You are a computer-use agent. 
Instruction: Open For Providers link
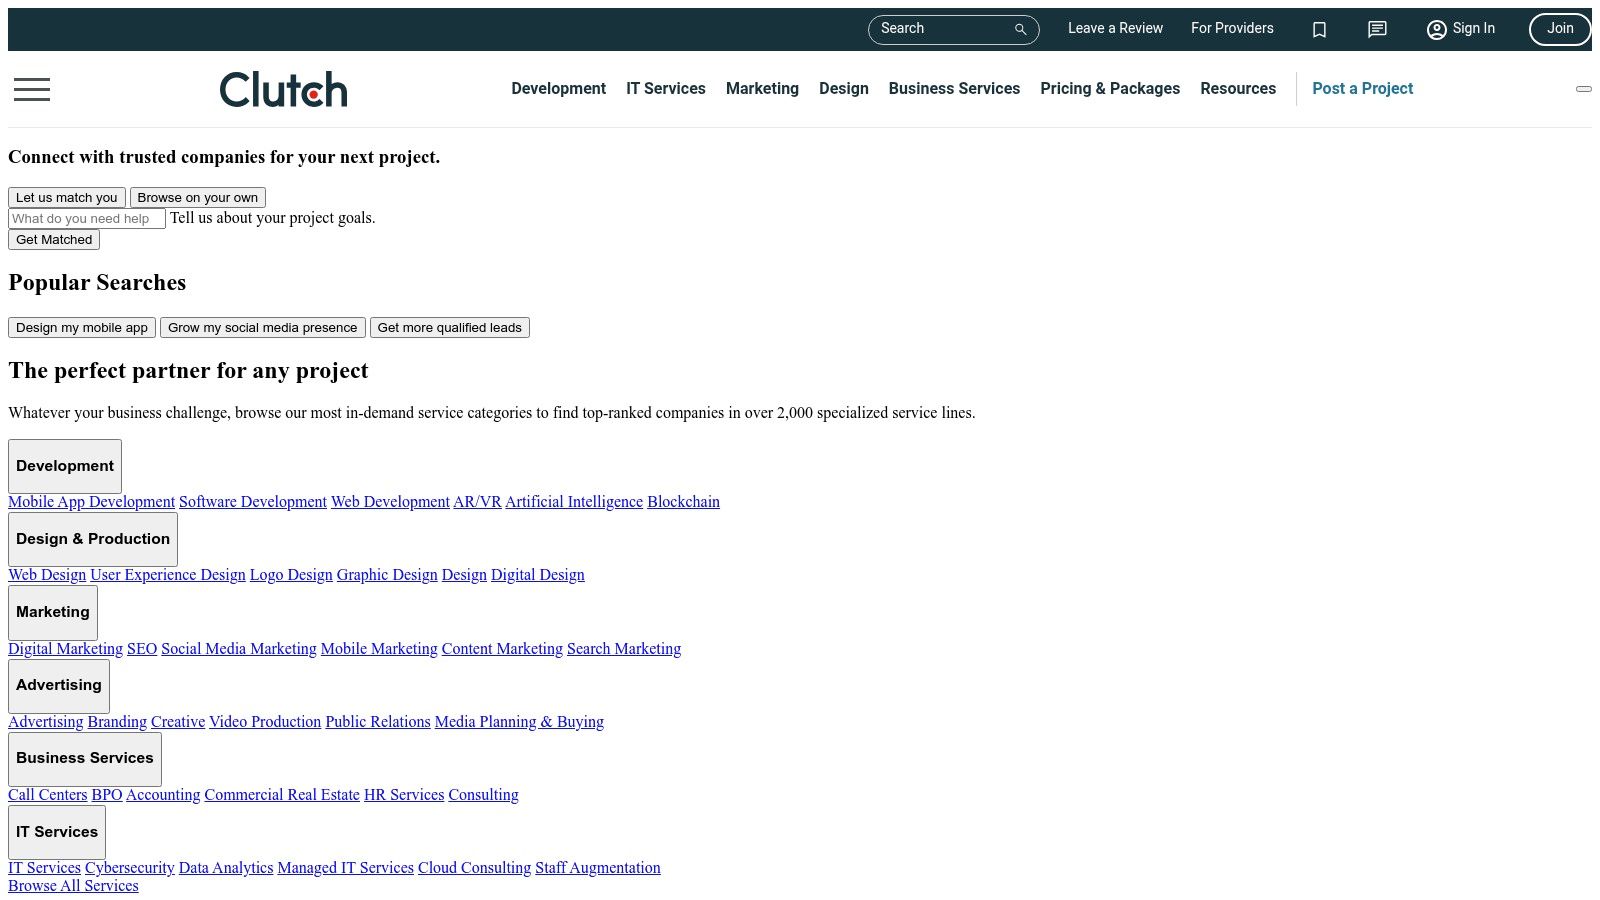[1232, 28]
